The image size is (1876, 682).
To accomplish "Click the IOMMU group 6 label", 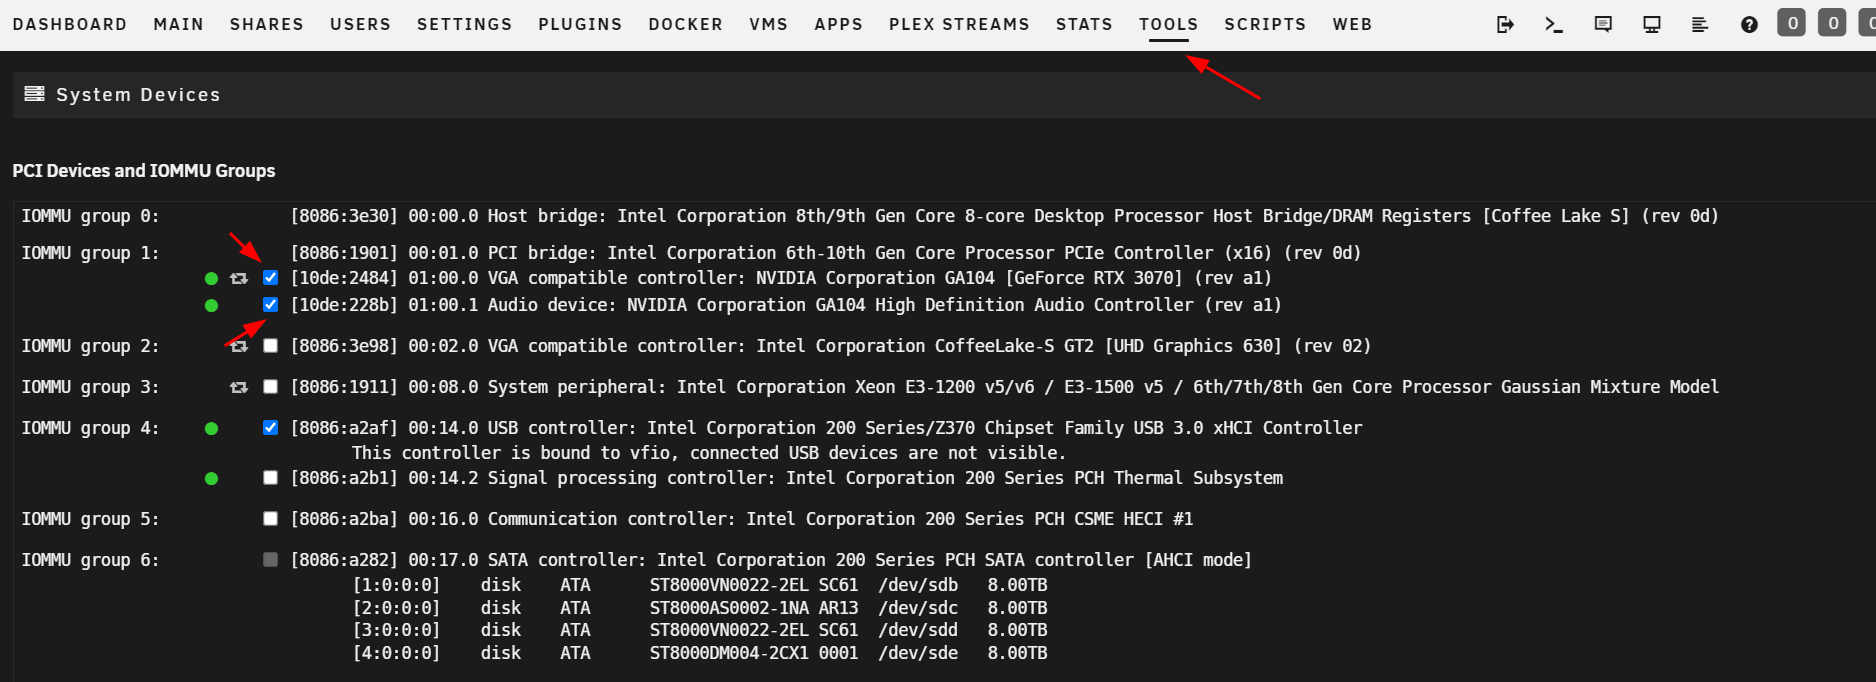I will [90, 560].
